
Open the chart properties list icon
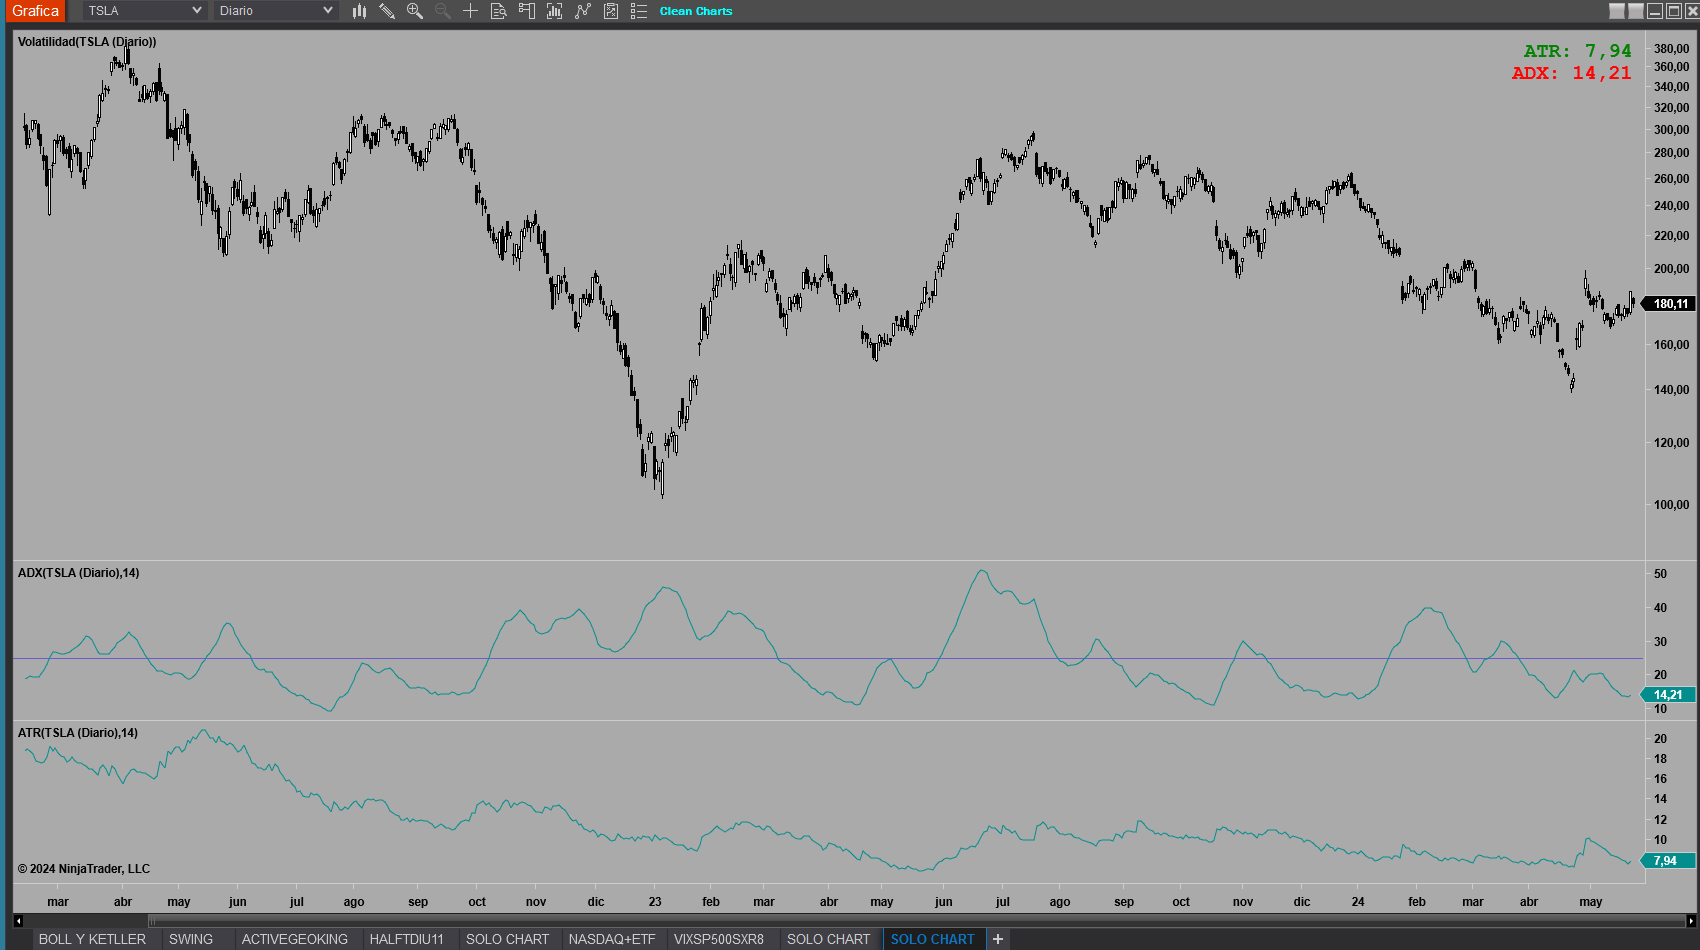click(x=639, y=11)
